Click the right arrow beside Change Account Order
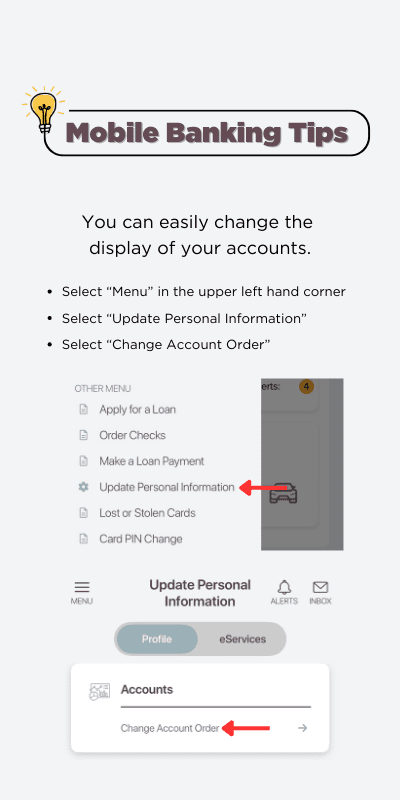Viewport: 400px width, 800px height. 303,728
